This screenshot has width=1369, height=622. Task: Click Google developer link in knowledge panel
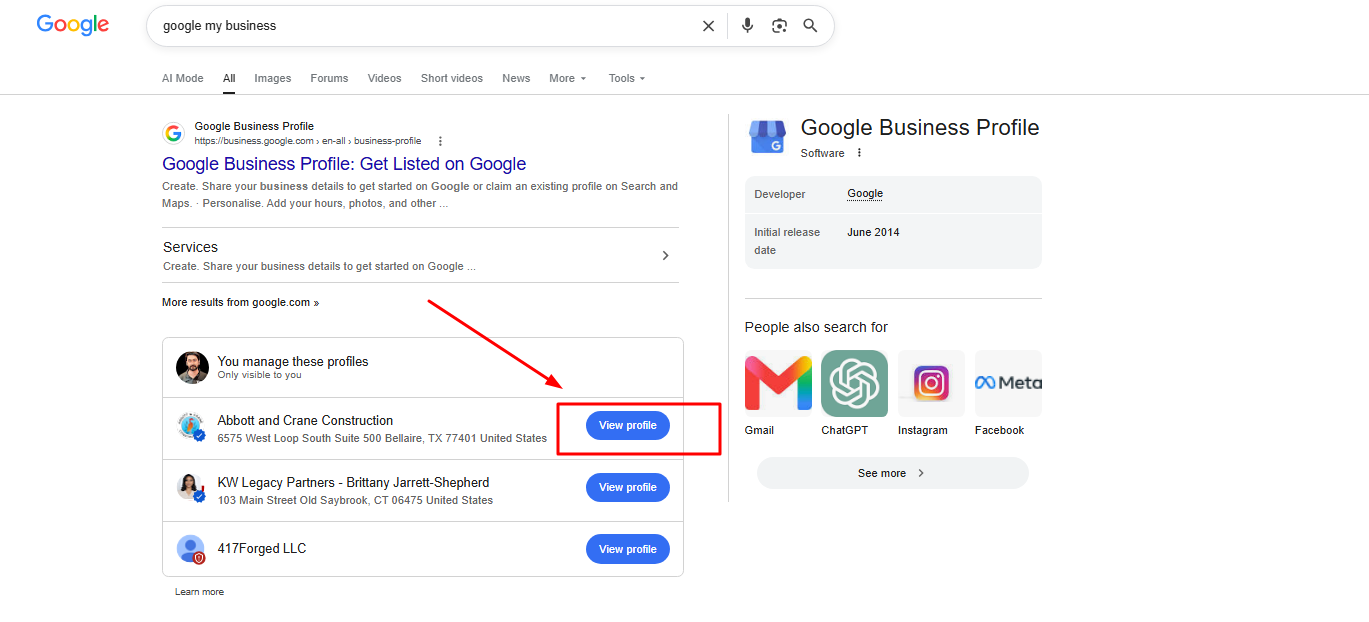(865, 194)
